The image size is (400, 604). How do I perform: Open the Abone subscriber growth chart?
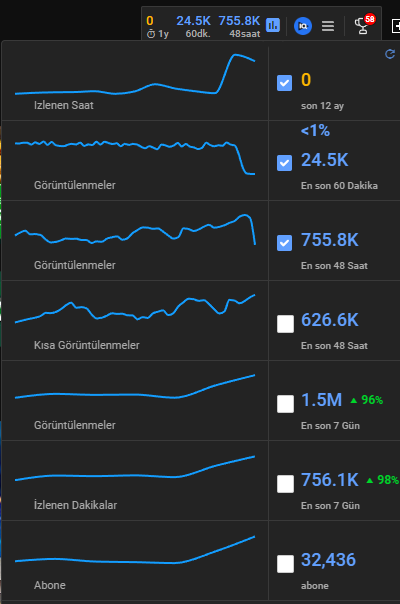[135, 561]
